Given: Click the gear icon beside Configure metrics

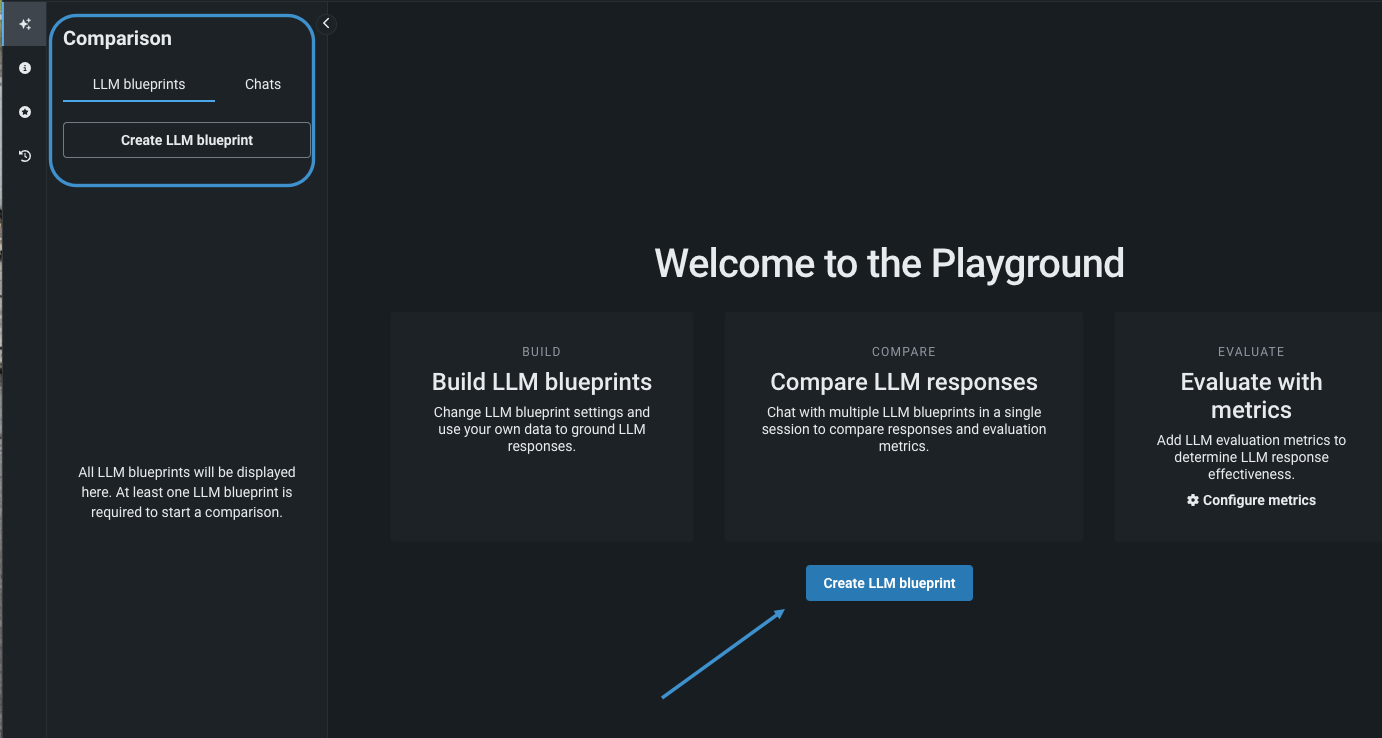Looking at the screenshot, I should click(x=1192, y=500).
